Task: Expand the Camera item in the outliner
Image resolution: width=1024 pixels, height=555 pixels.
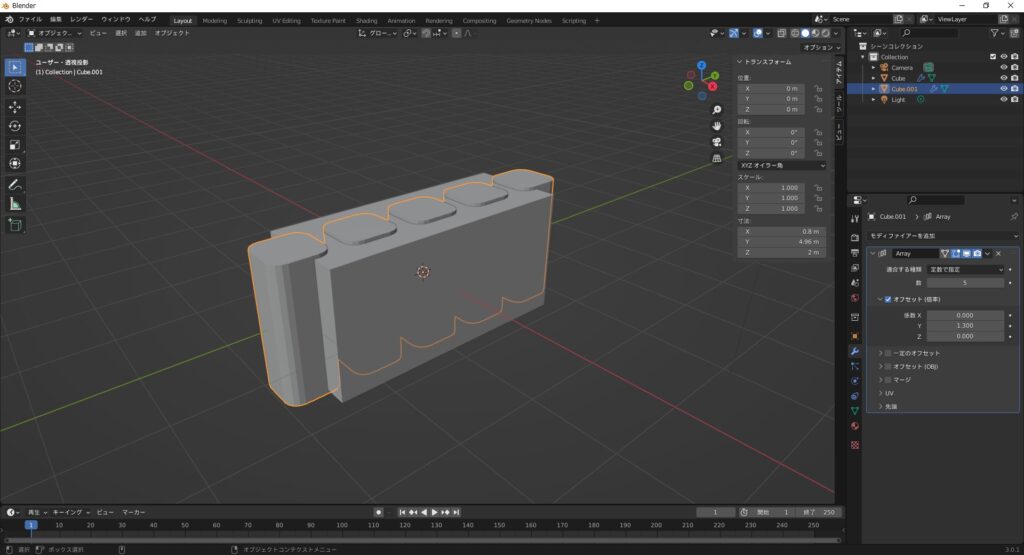Action: click(873, 67)
